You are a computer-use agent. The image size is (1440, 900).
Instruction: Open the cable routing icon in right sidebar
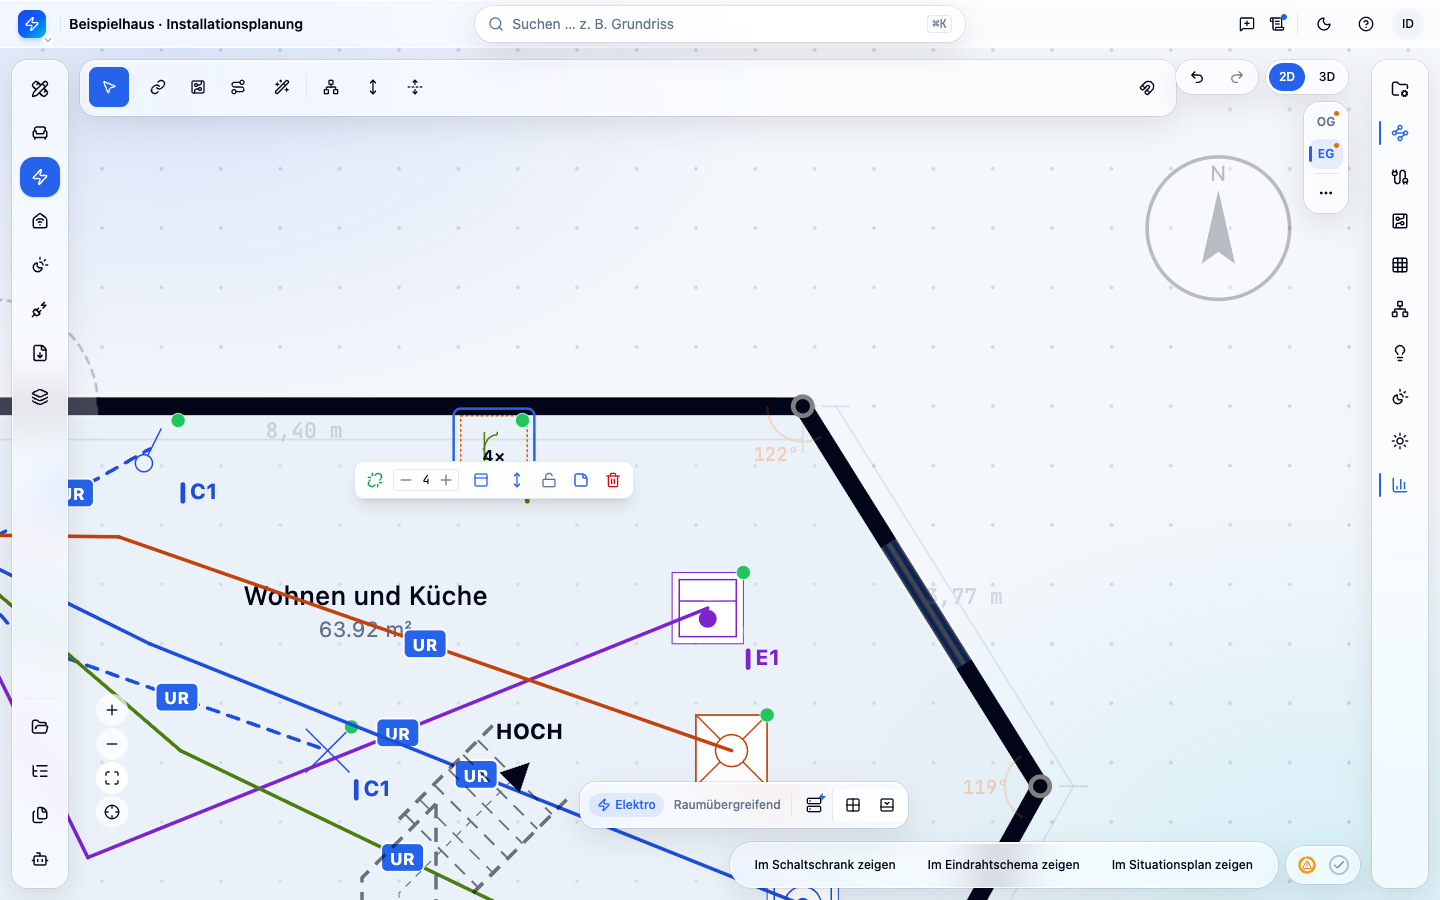[x=1400, y=177]
